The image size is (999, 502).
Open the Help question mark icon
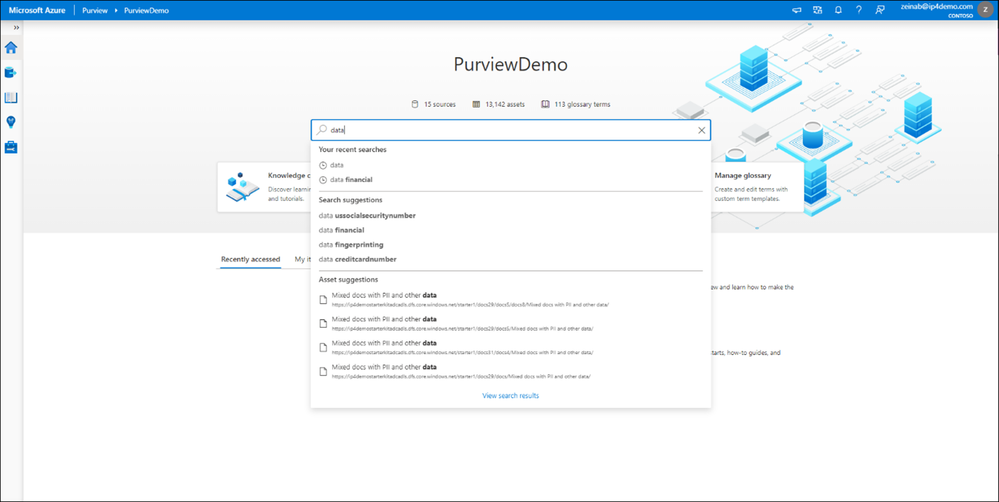[859, 10]
